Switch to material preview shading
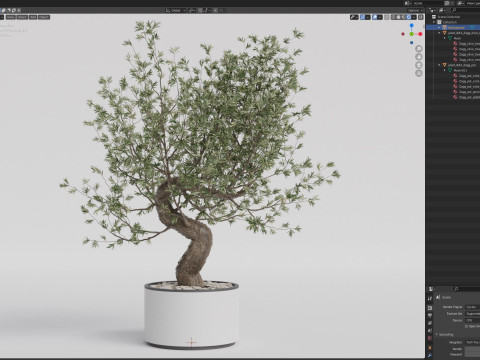The image size is (480, 360). pyautogui.click(x=404, y=17)
